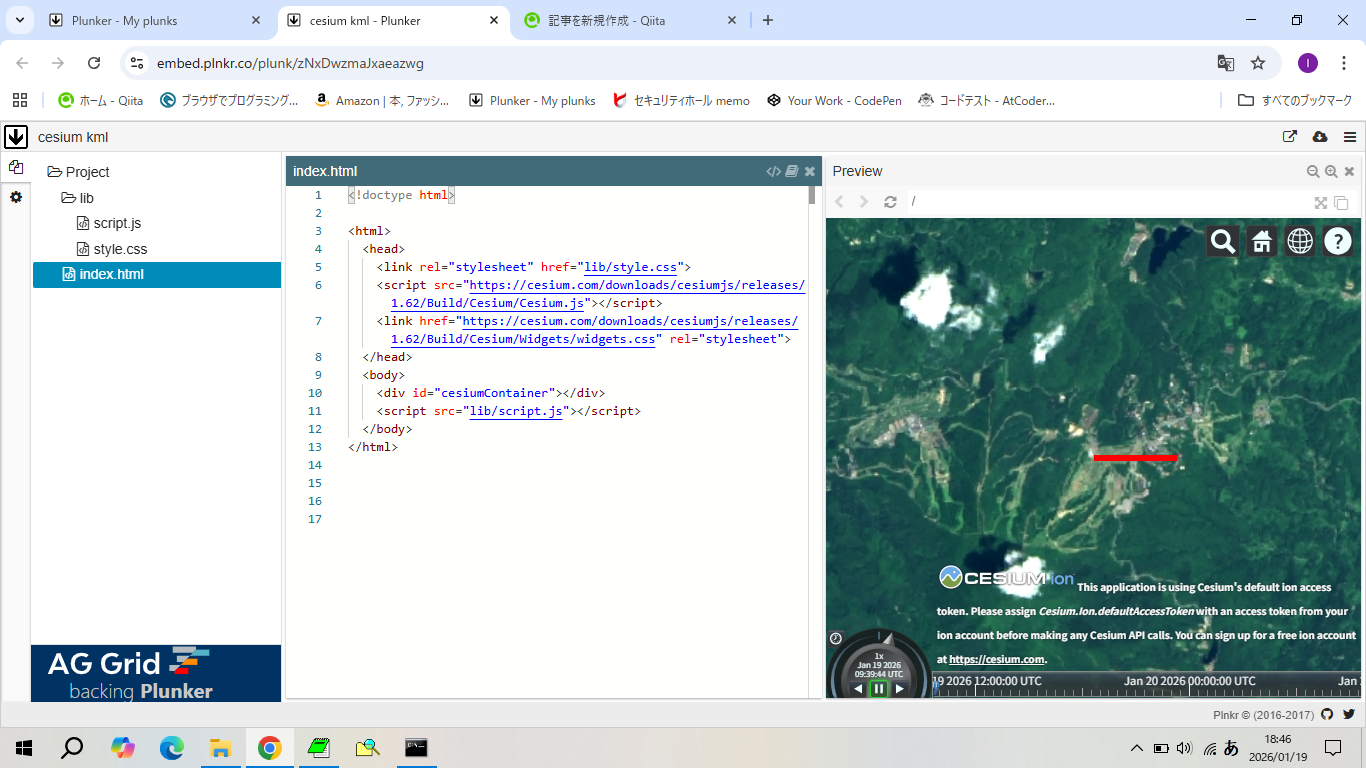Open script.js in file tree
Screen dimensions: 1366x768
click(x=109, y=223)
